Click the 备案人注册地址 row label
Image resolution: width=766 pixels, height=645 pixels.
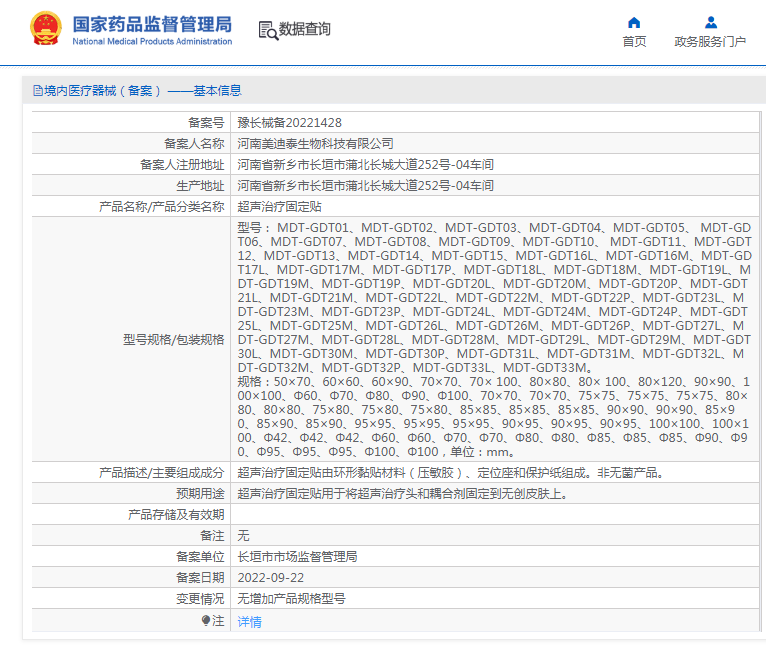182,165
